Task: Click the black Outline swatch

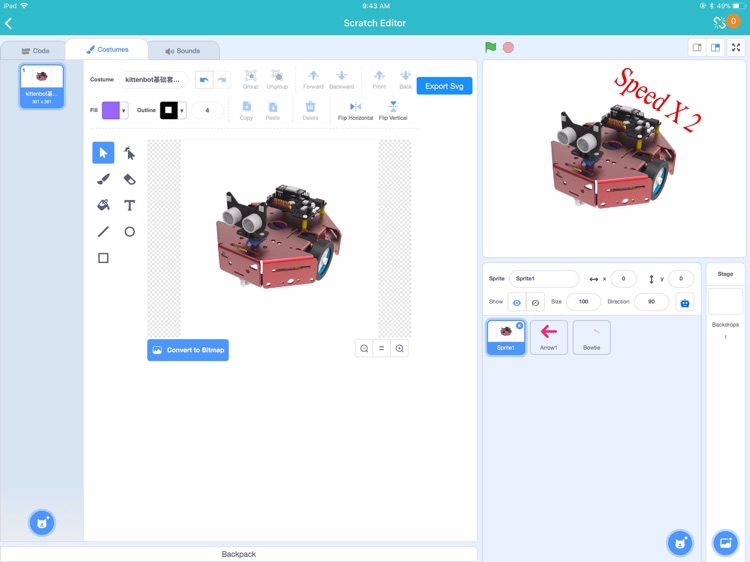Action: pyautogui.click(x=168, y=110)
